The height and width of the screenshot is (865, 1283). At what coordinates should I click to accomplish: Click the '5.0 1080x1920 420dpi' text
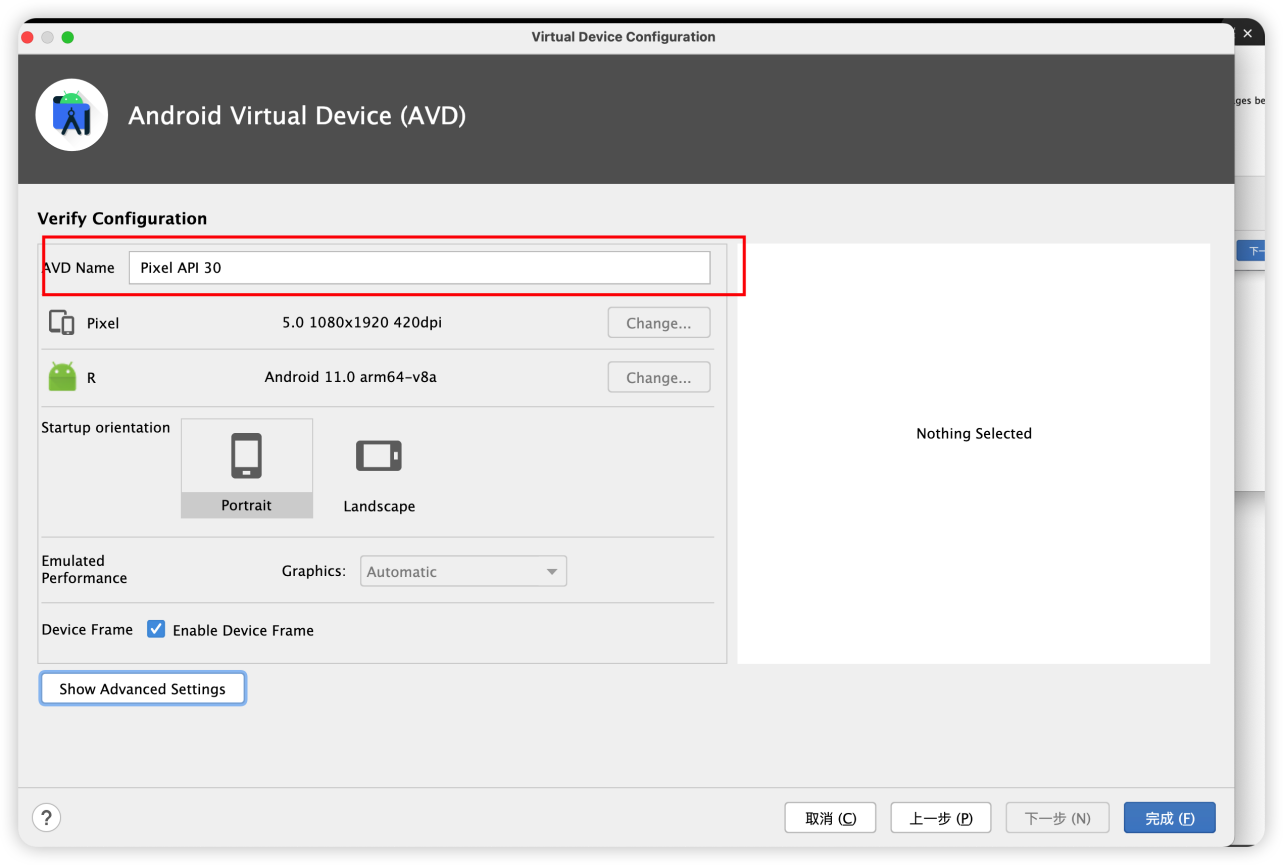[362, 323]
